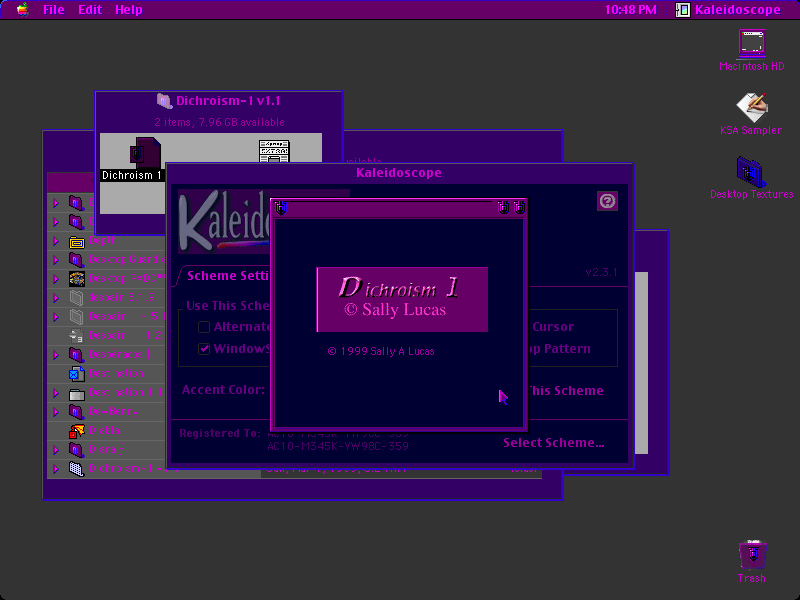Click the 'despair 5.1.9' name in the list
The width and height of the screenshot is (800, 600).
(121, 297)
